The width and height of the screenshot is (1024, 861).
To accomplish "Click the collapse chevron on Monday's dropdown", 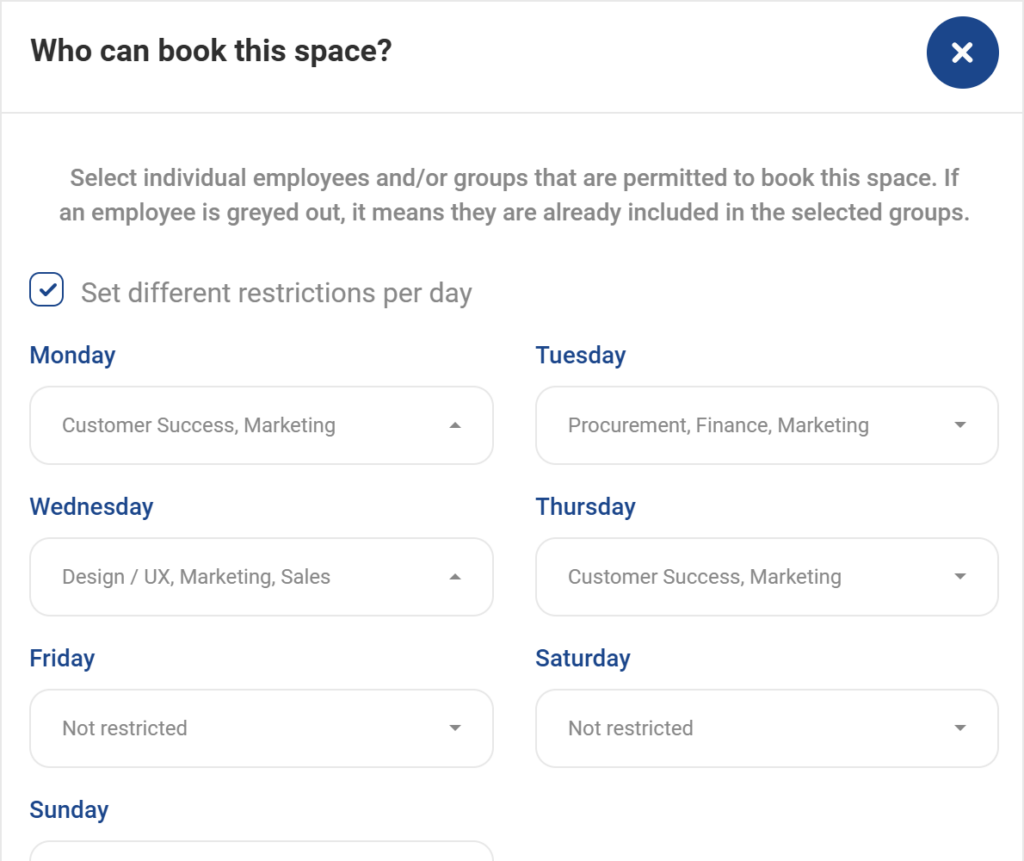I will (456, 425).
